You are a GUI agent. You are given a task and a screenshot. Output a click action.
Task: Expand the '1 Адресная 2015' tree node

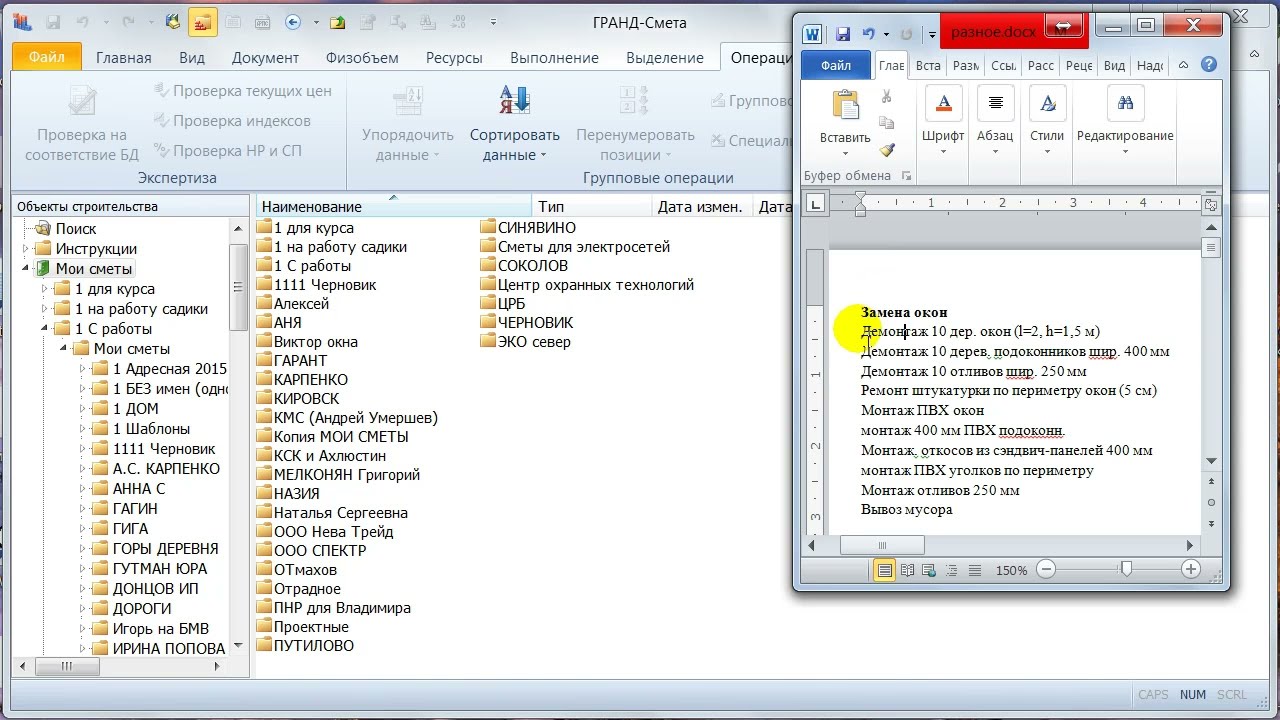point(83,369)
